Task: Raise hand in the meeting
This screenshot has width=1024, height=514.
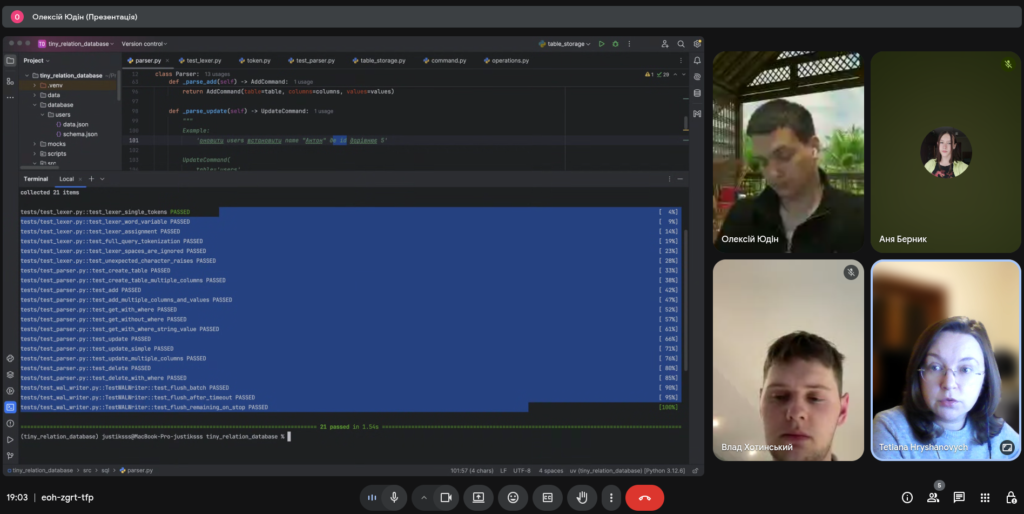Action: click(x=581, y=497)
